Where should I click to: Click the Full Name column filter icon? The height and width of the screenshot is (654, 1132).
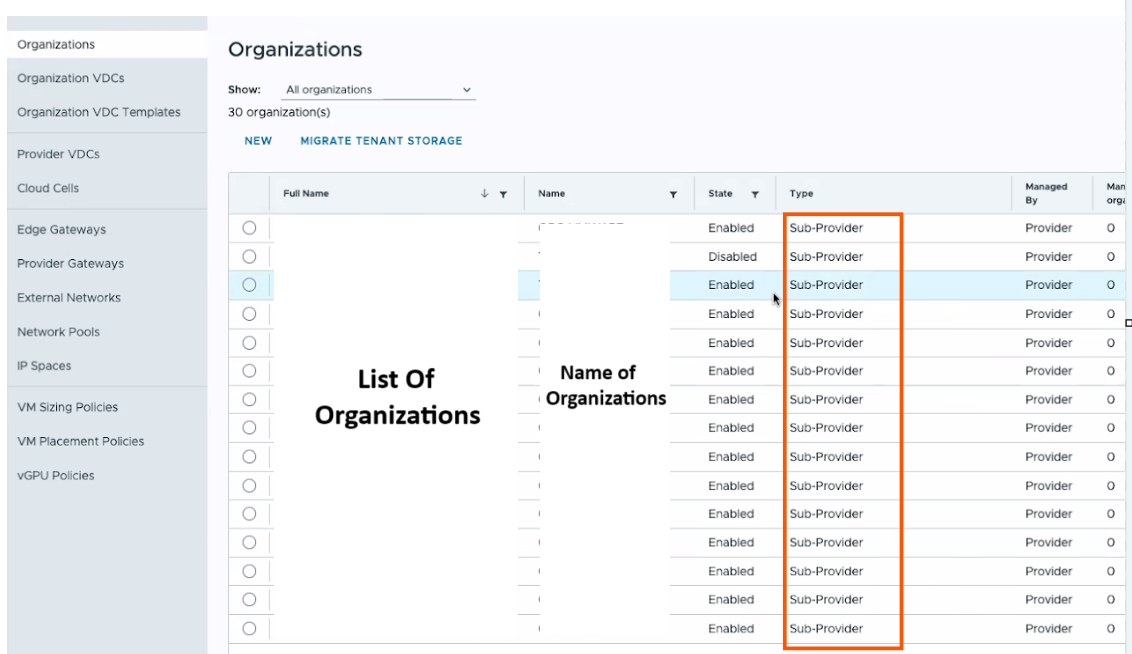click(503, 194)
